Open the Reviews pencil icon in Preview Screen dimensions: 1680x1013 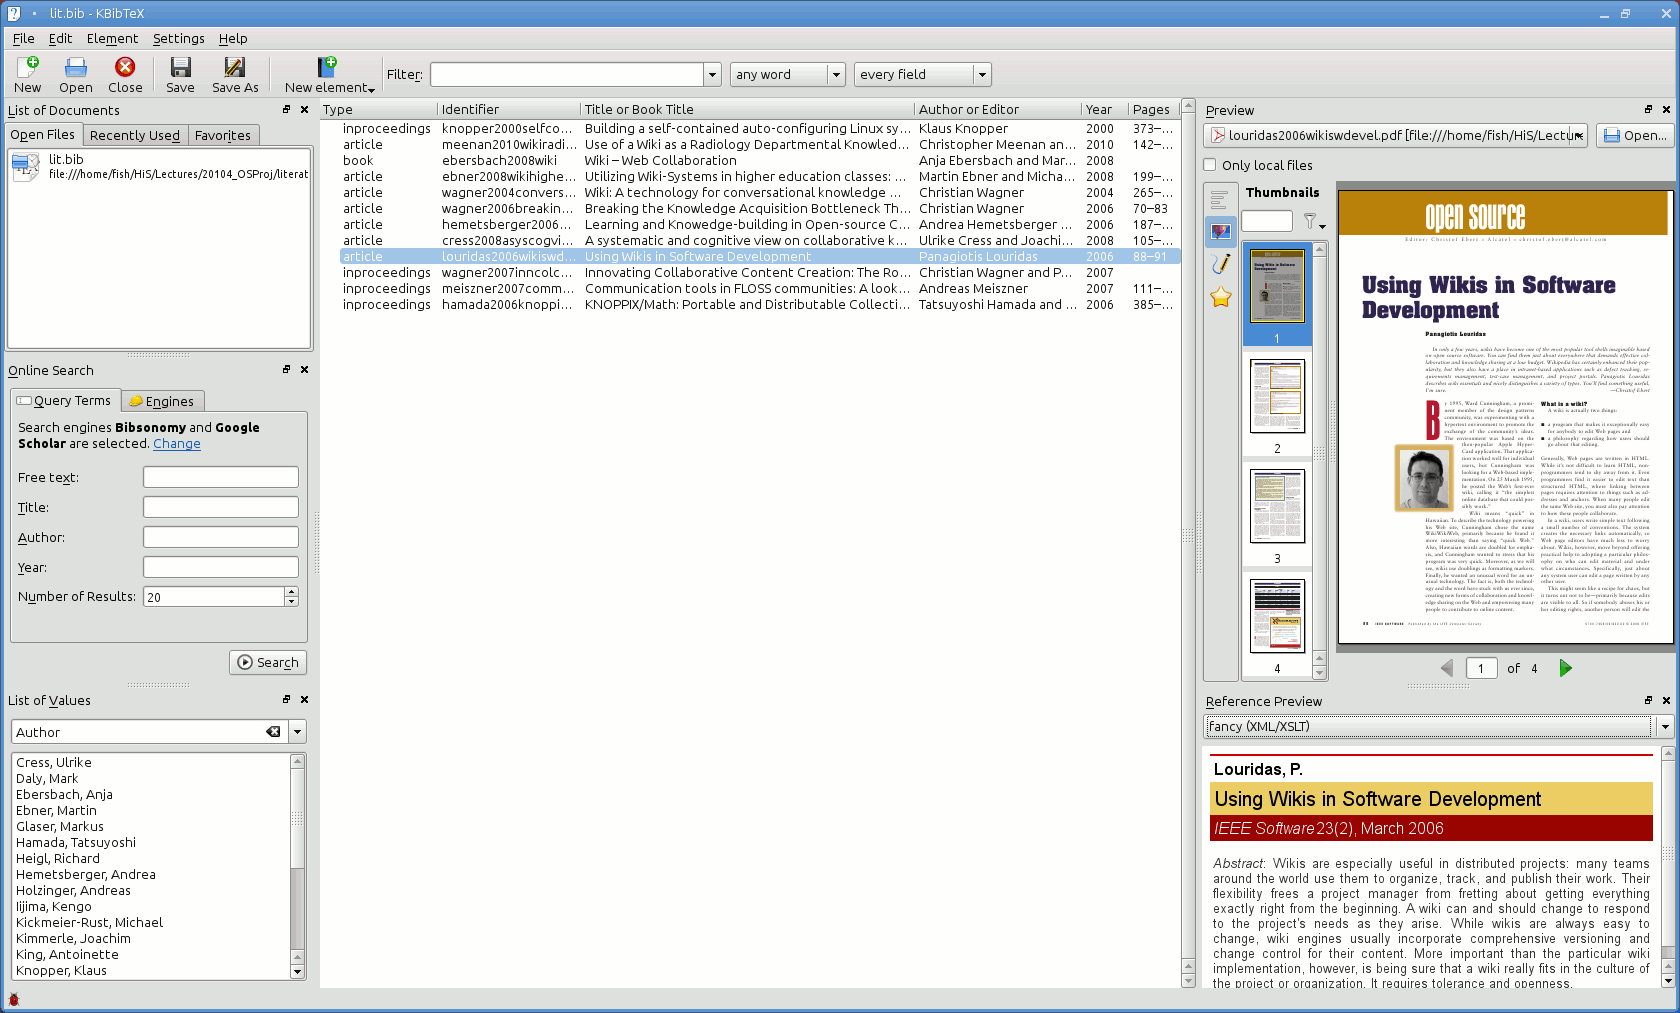1220,264
